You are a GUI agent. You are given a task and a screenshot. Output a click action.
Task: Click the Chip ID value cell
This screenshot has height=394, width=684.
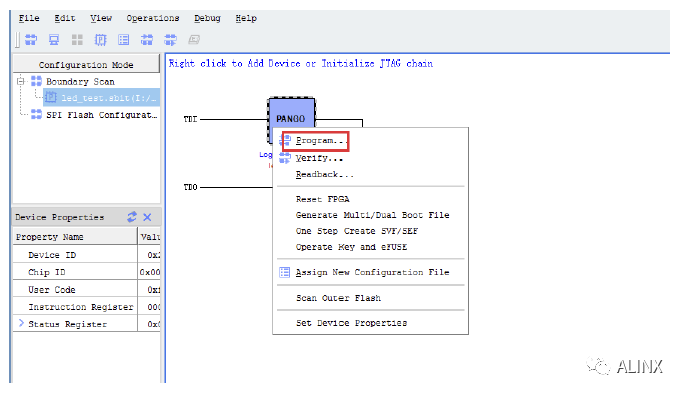click(x=150, y=272)
